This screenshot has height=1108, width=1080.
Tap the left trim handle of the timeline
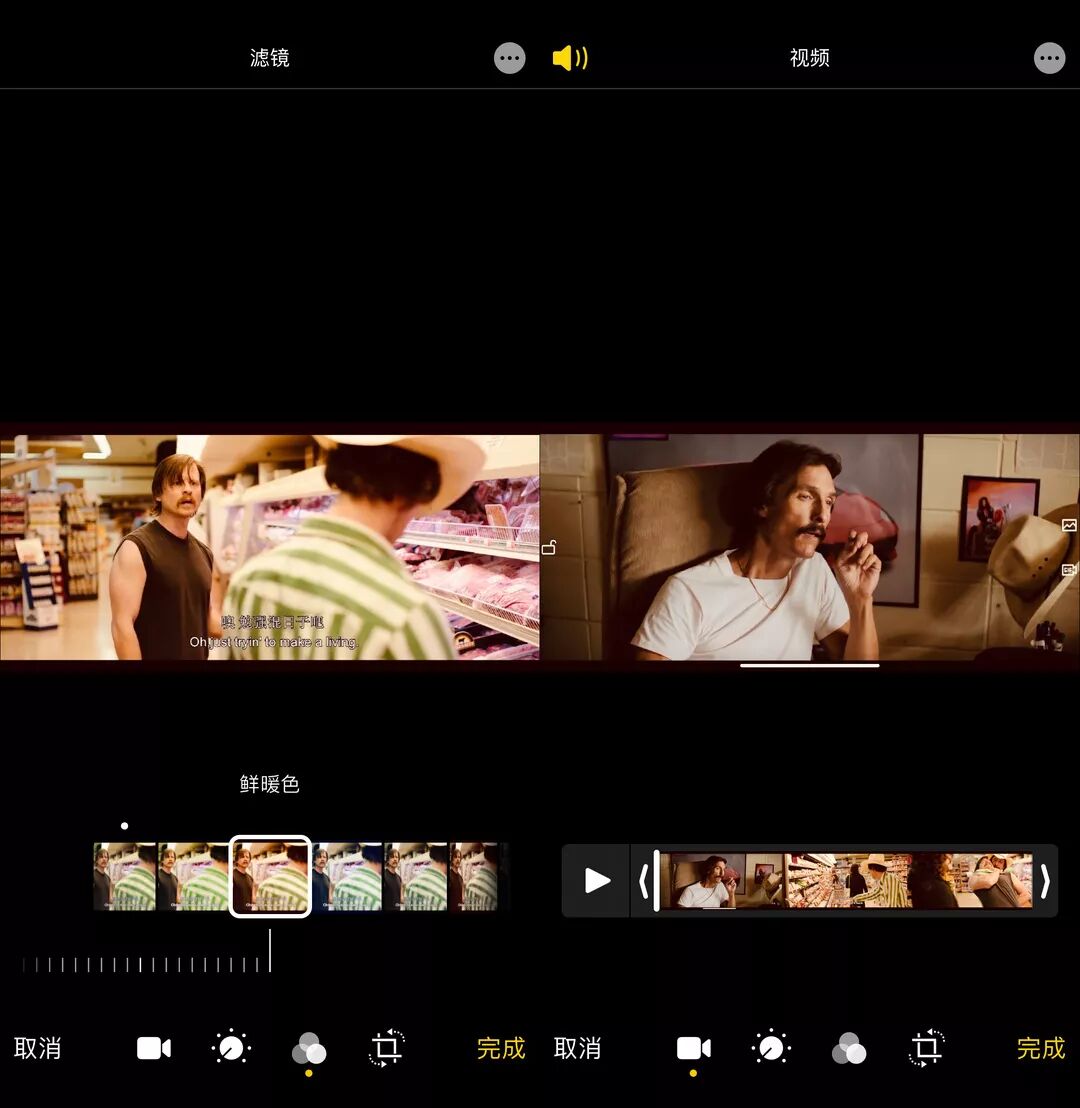642,881
